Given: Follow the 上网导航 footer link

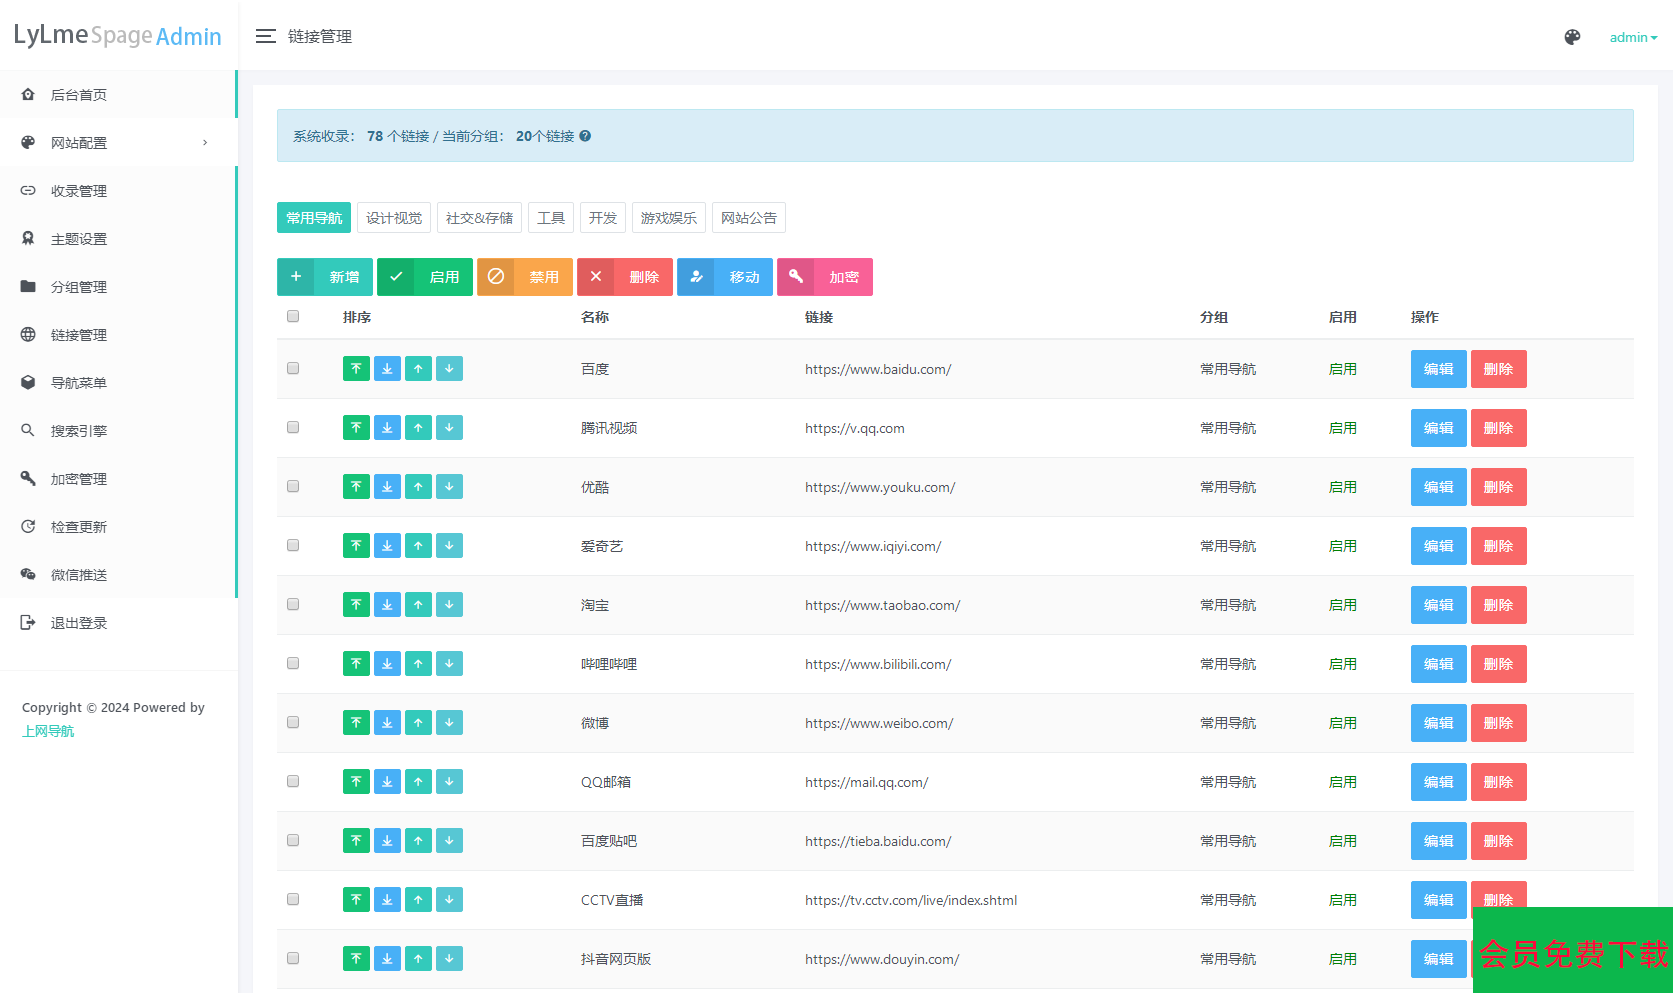Looking at the screenshot, I should coord(48,731).
